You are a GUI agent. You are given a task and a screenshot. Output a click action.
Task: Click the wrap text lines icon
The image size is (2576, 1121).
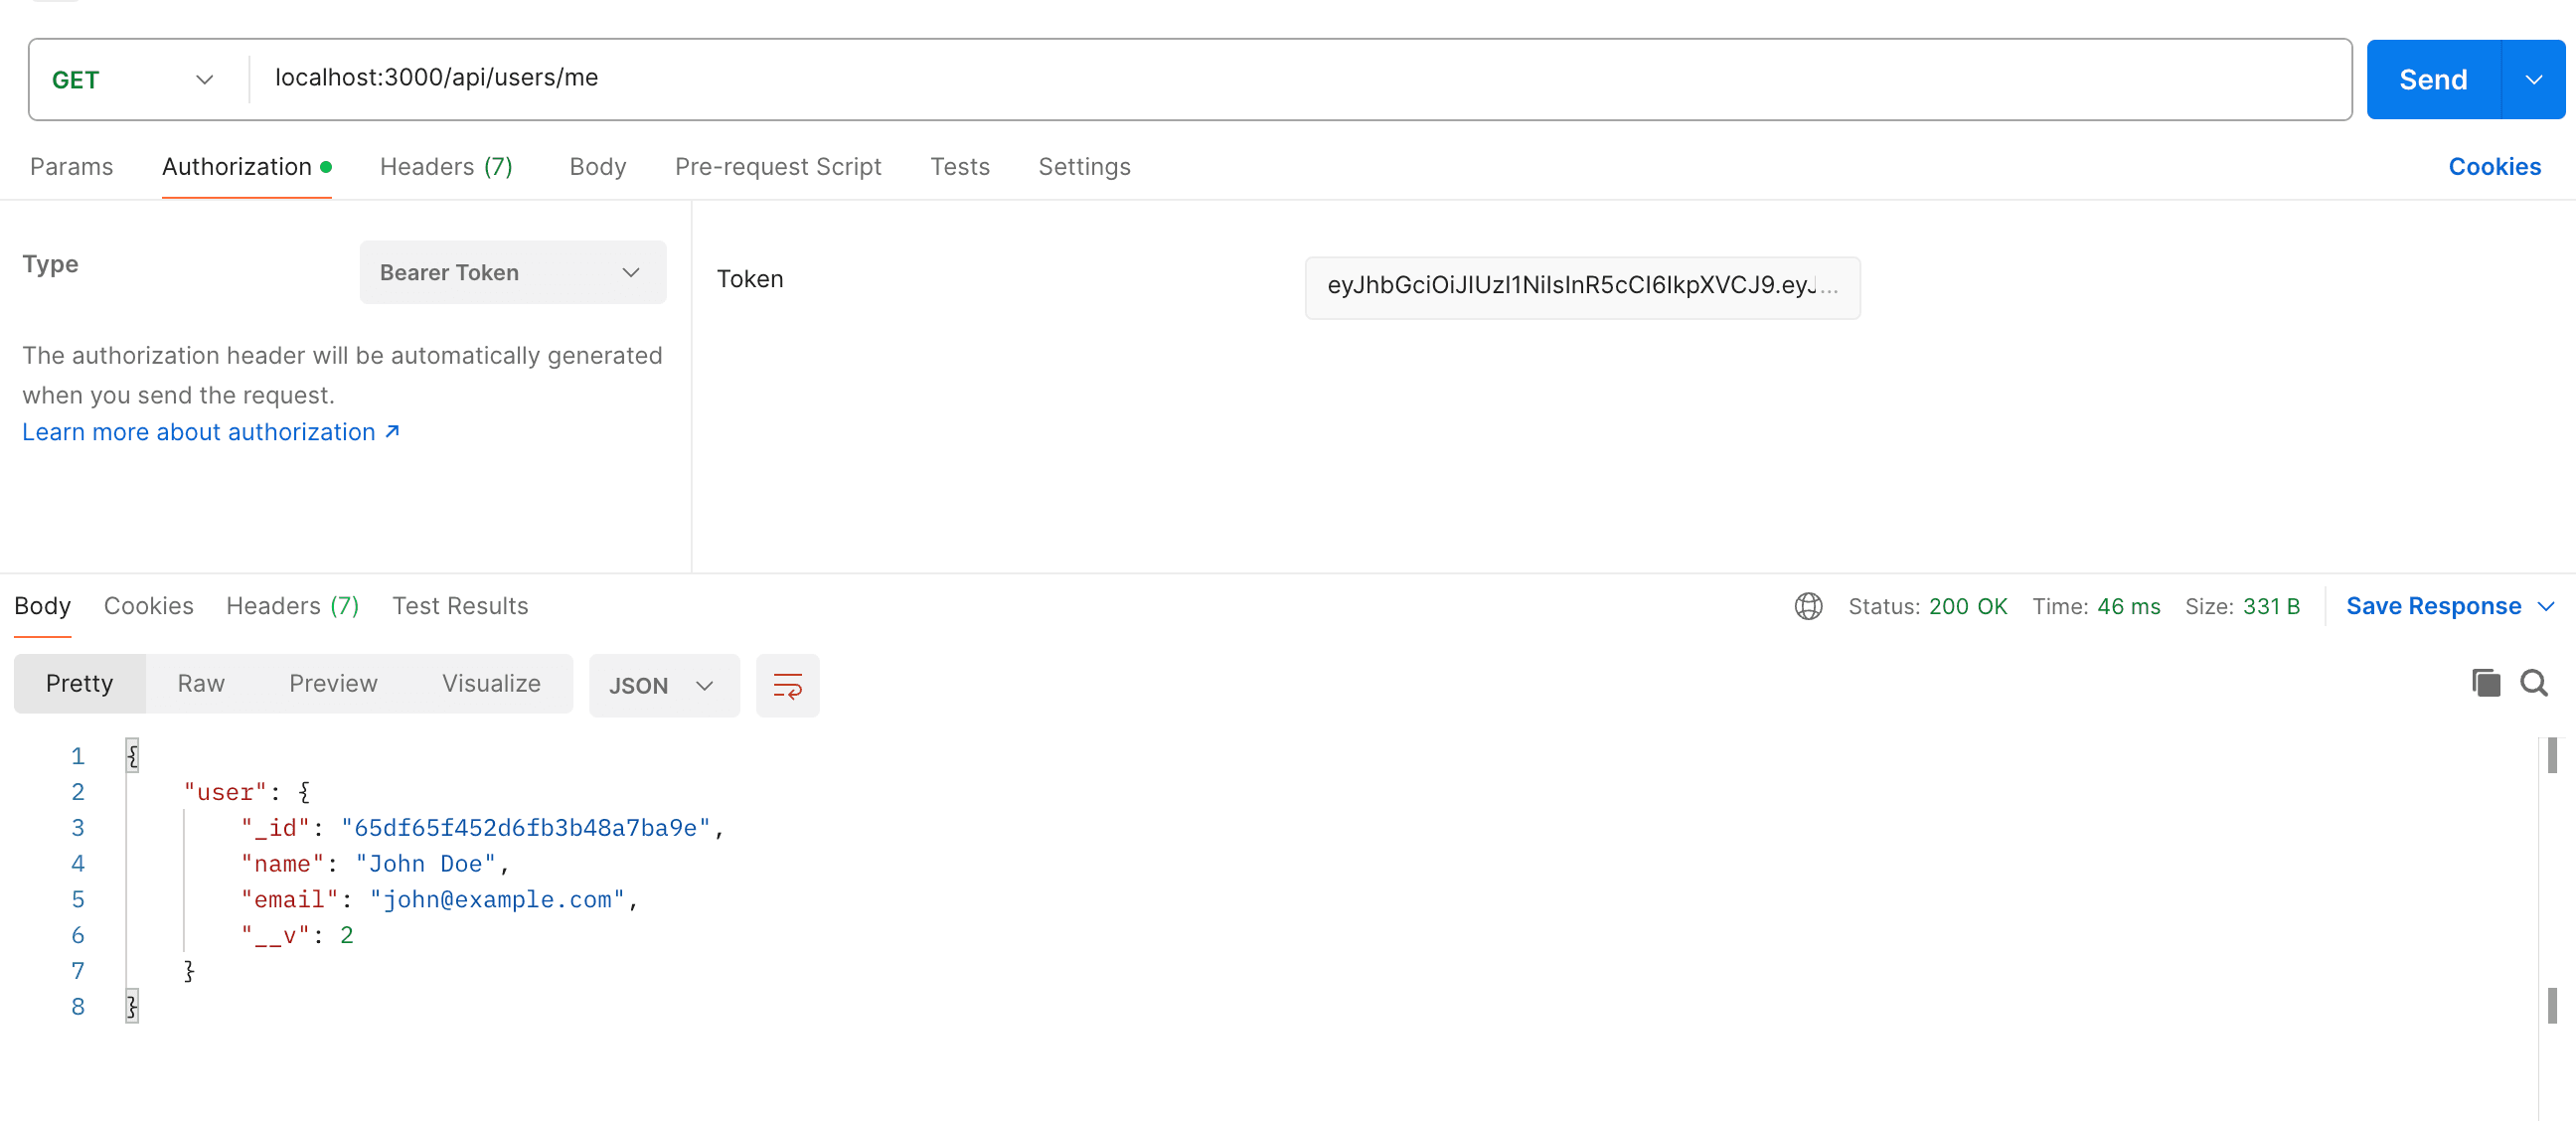click(787, 686)
